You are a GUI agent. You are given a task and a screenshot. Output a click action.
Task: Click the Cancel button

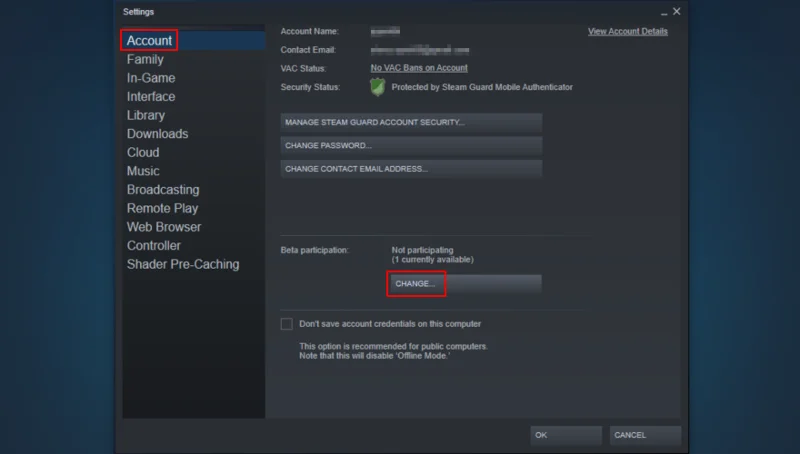point(645,435)
